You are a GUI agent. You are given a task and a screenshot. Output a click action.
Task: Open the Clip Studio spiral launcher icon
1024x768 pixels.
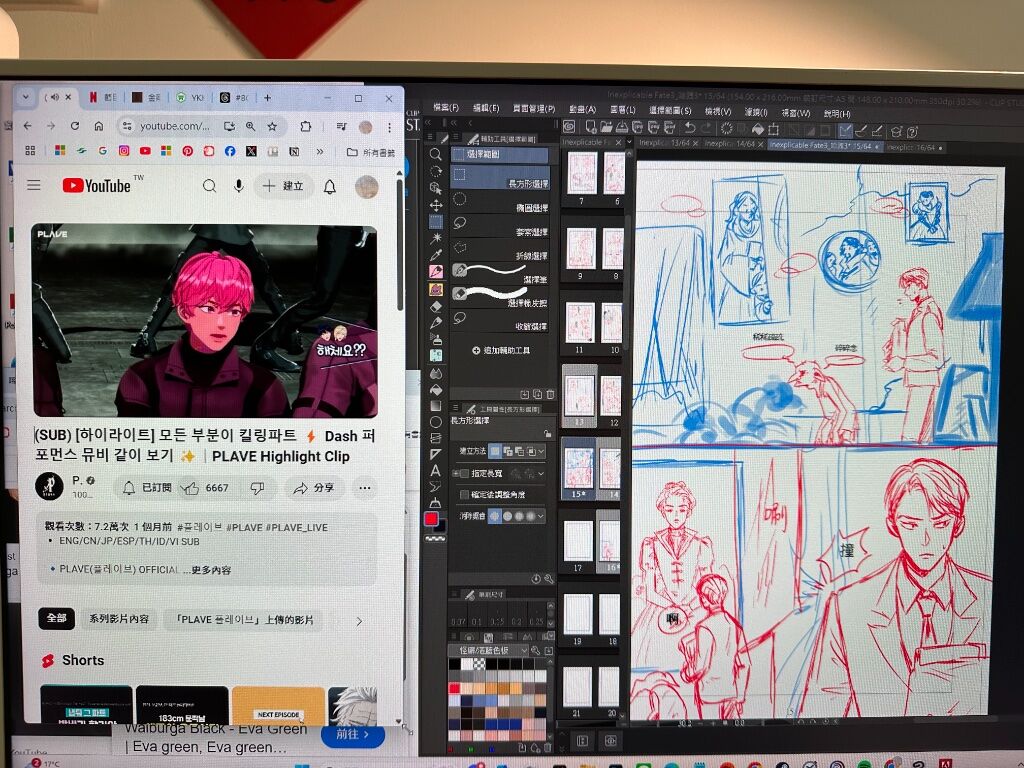tap(569, 128)
